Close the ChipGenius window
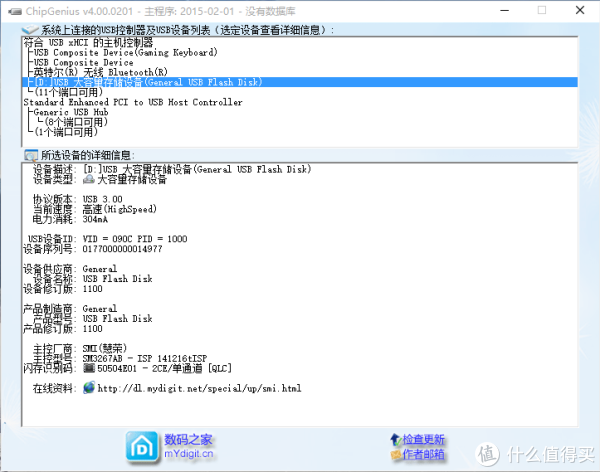 [x=580, y=10]
